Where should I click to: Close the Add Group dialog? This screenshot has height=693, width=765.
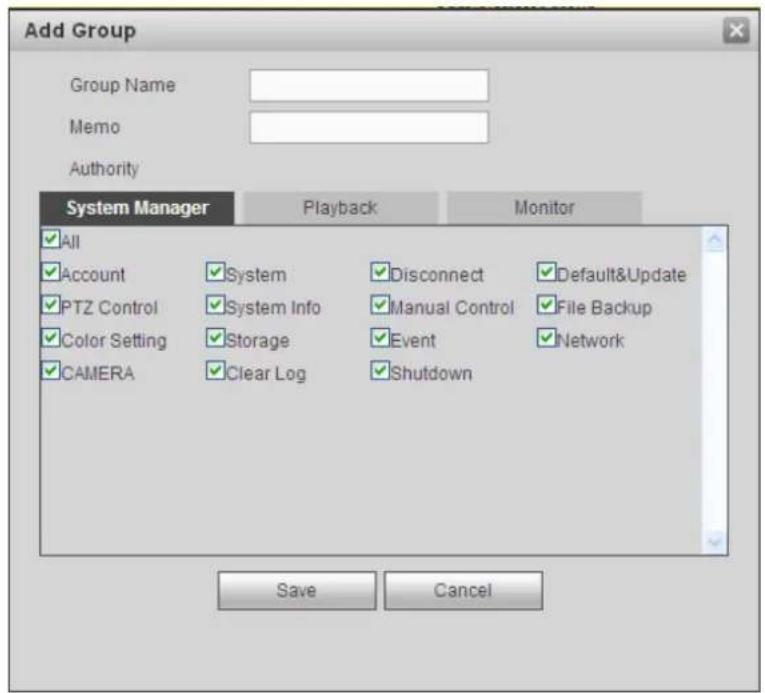tap(736, 31)
